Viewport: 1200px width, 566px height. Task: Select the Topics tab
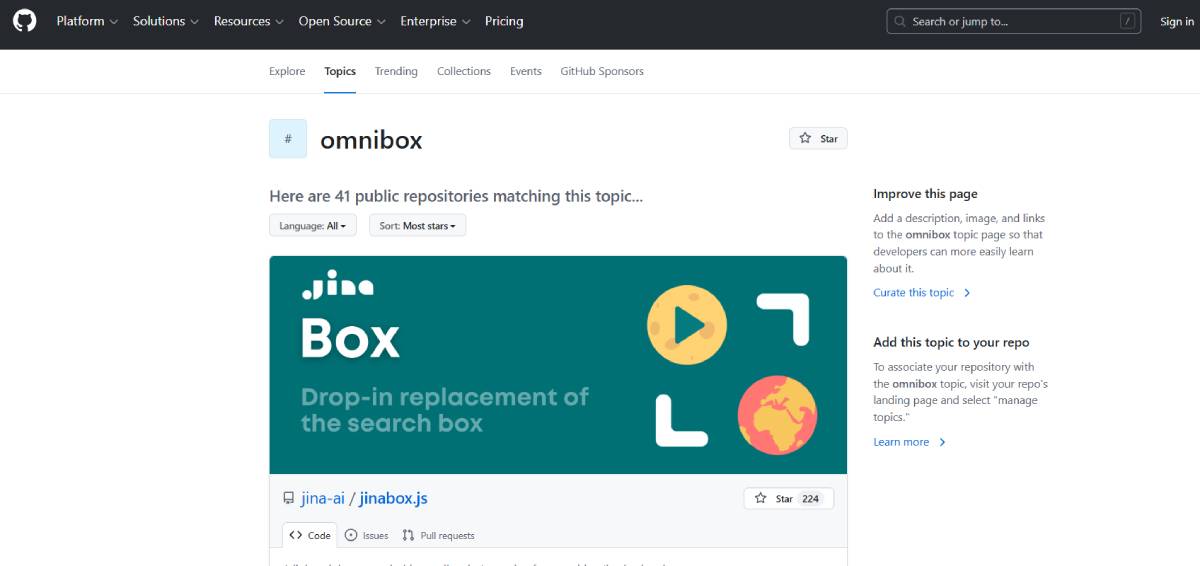click(x=340, y=71)
